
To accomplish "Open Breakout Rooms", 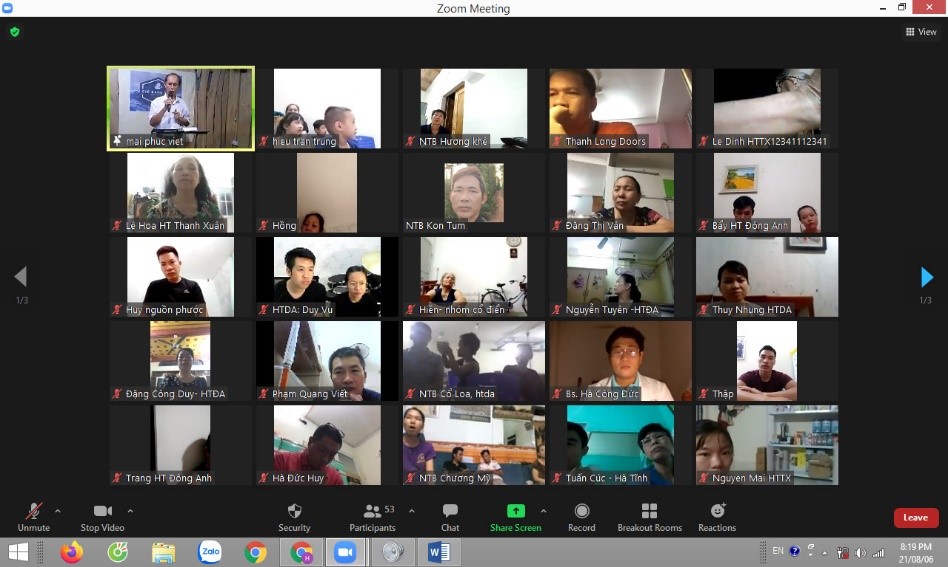I will [649, 517].
